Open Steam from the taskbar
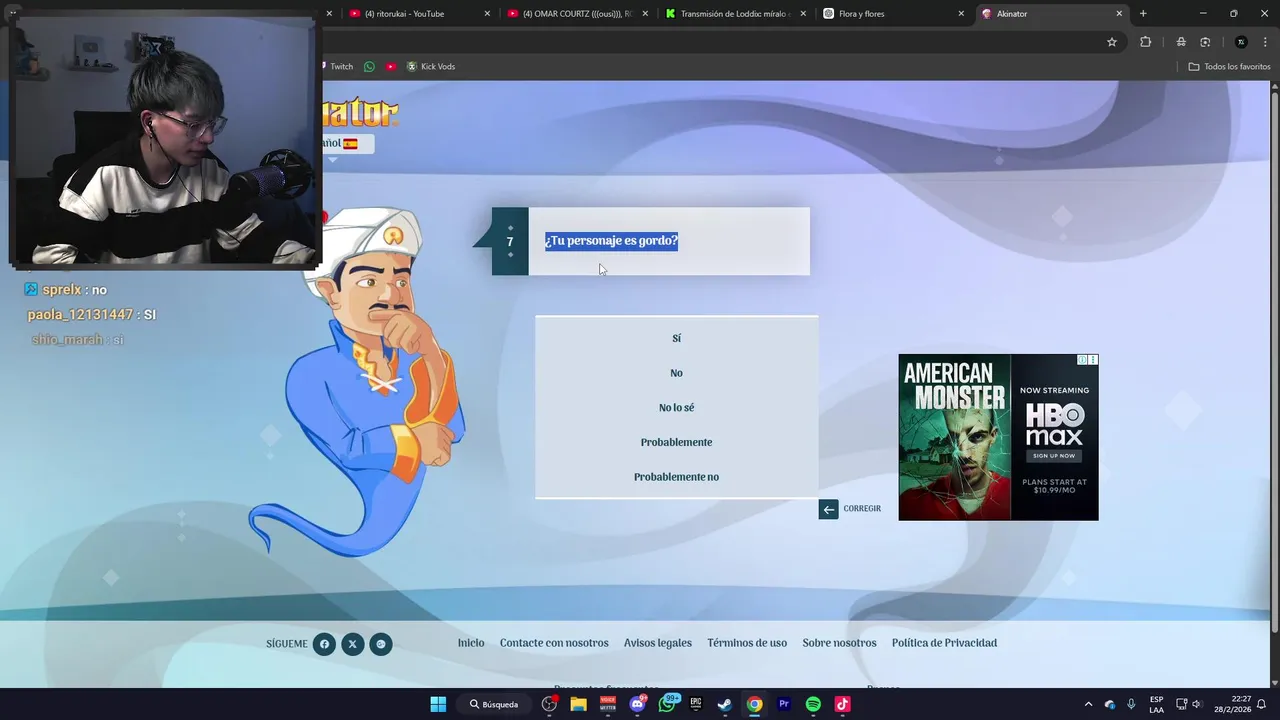This screenshot has height=720, width=1280. 725,704
